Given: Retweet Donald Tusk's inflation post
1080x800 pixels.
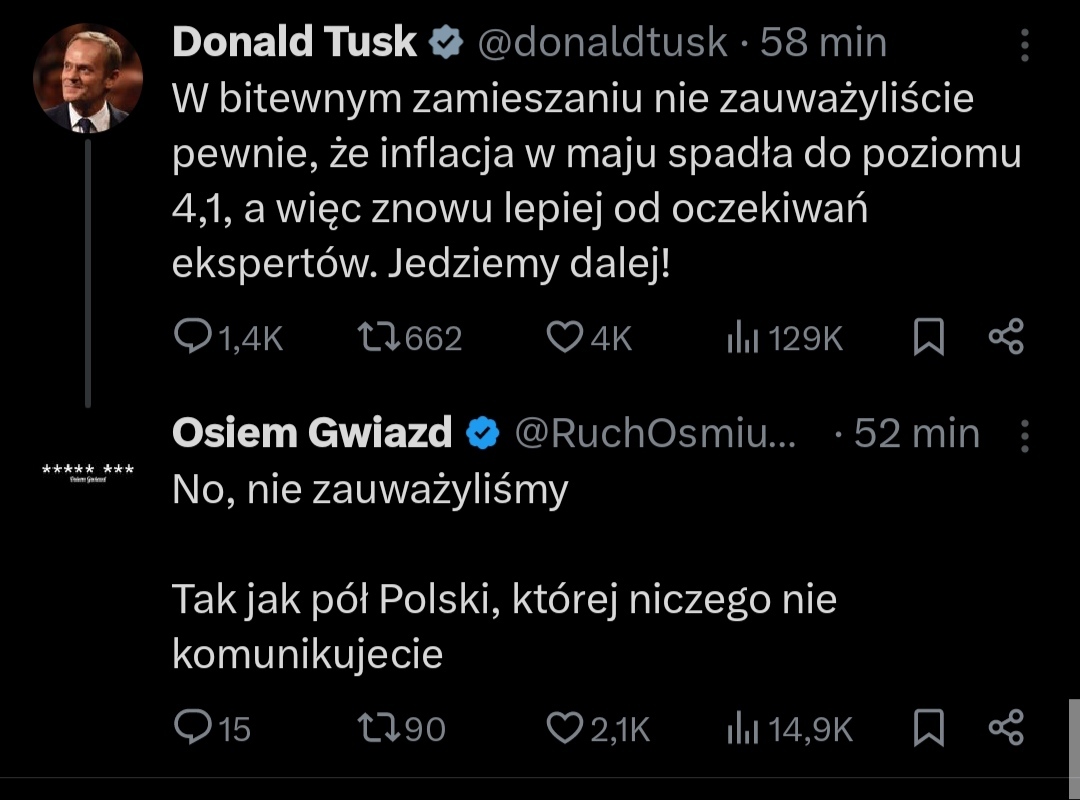Looking at the screenshot, I should (x=377, y=338).
